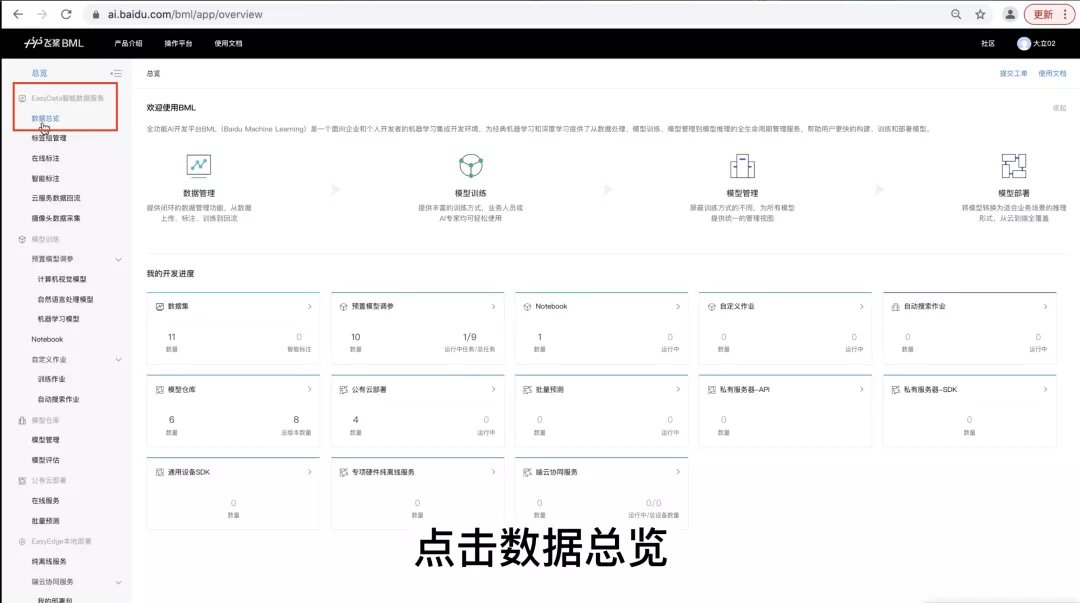This screenshot has height=603, width=1080.
Task: Collapse the 自定义作业 sidebar group
Action: [118, 359]
